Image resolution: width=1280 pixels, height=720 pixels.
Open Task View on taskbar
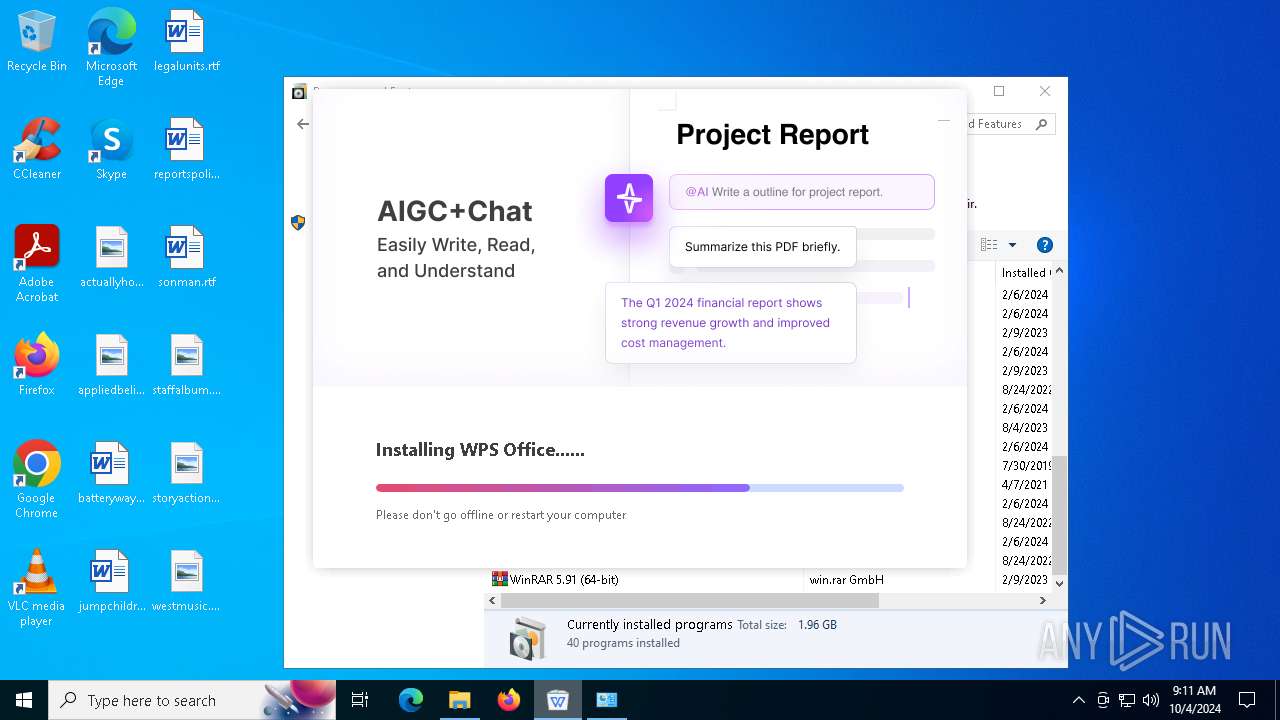click(360, 700)
